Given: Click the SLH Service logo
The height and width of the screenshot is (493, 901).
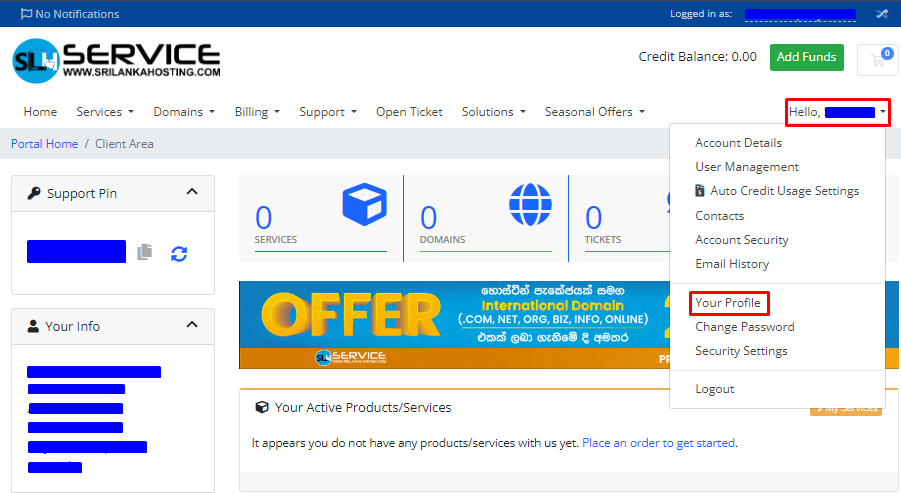Looking at the screenshot, I should 116,60.
